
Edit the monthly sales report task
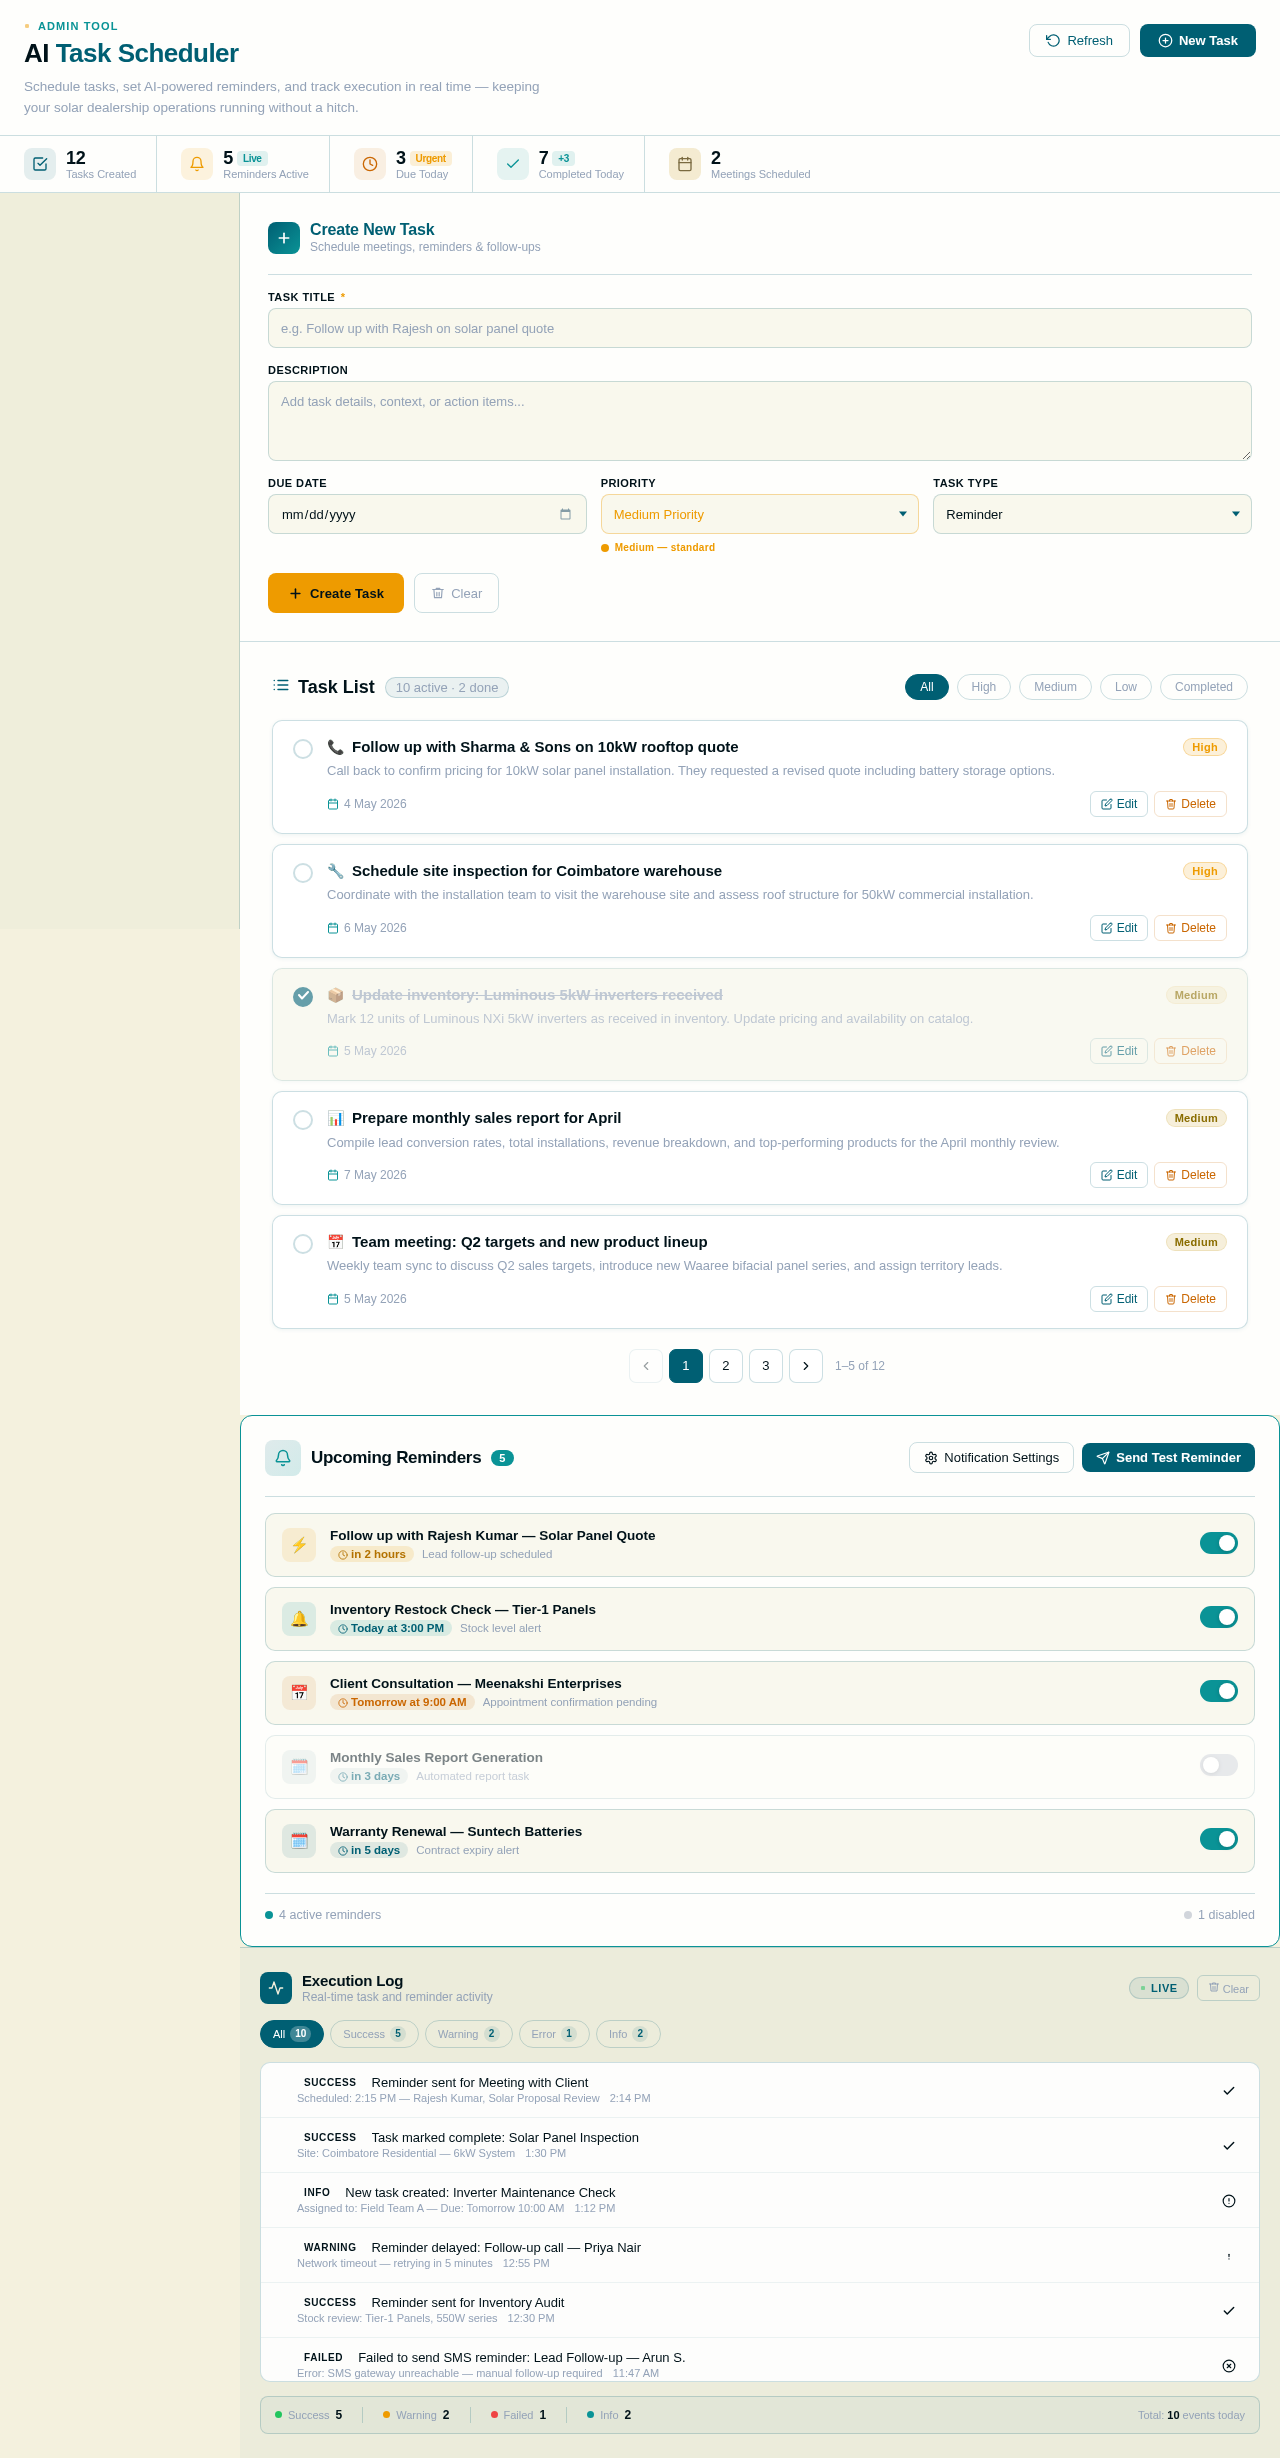pyautogui.click(x=1119, y=1175)
